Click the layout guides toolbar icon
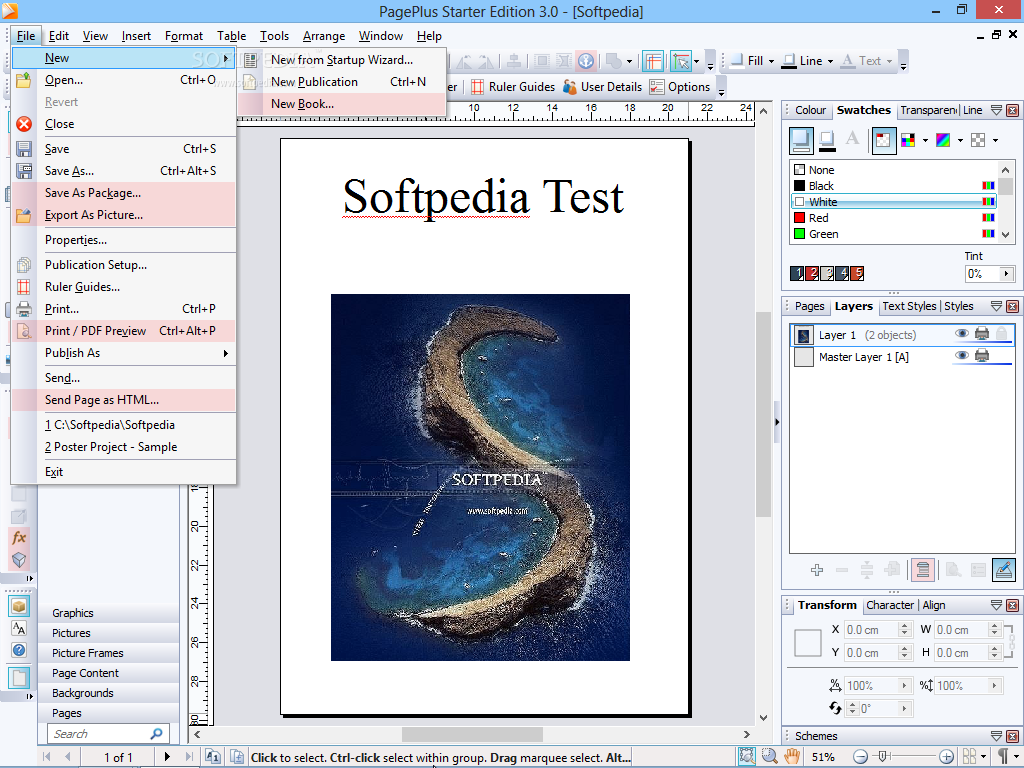 click(x=653, y=61)
